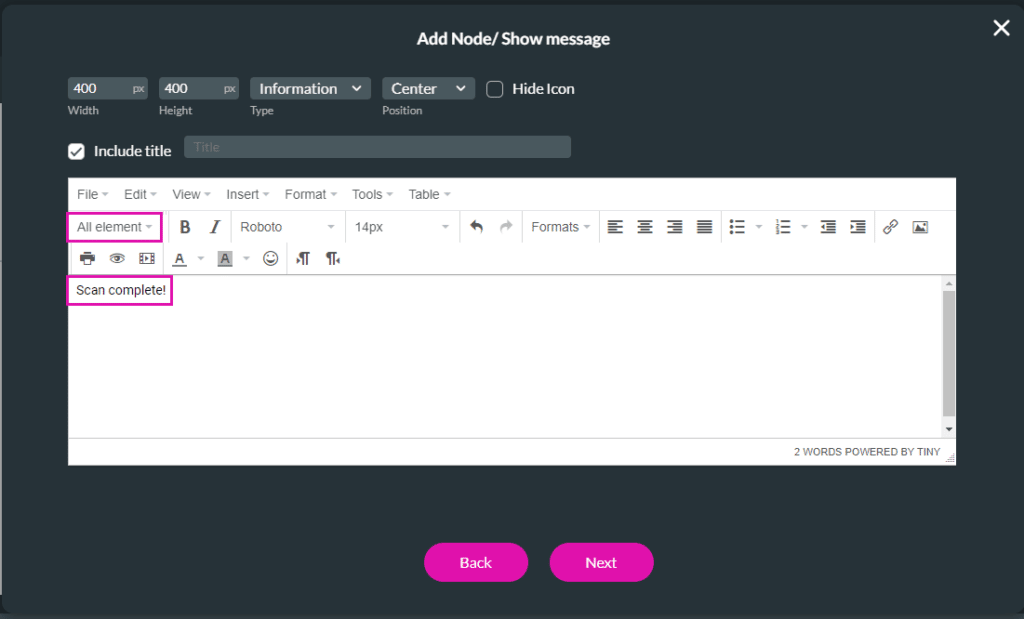The image size is (1024, 619).
Task: Insert media using the media icon
Action: pos(145,258)
